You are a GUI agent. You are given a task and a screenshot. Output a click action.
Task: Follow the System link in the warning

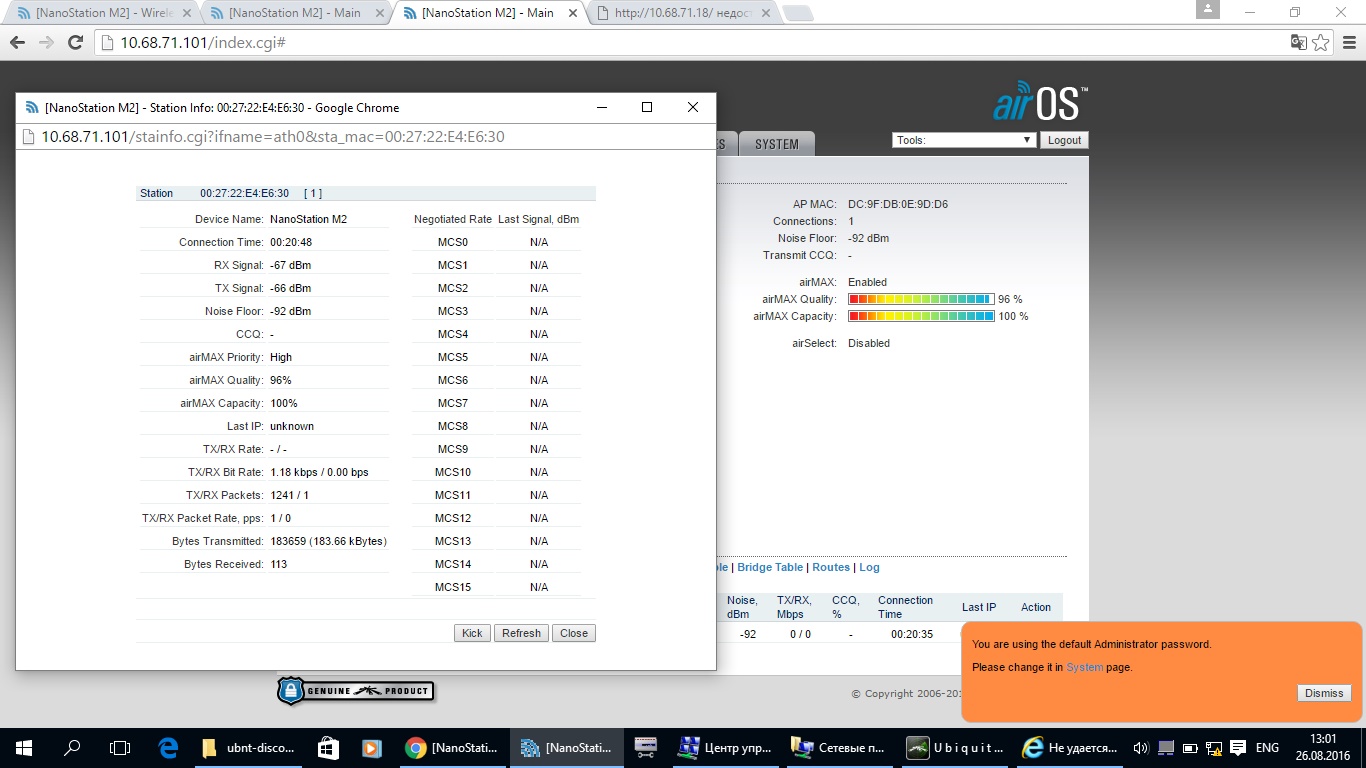pos(1084,667)
